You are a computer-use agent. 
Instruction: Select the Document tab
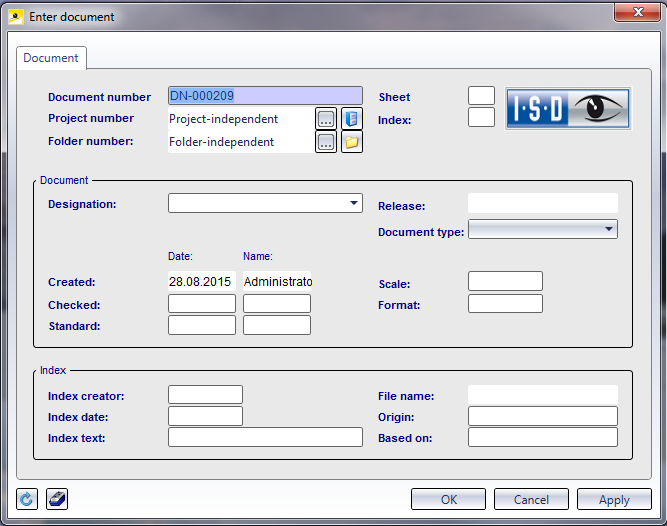(51, 58)
